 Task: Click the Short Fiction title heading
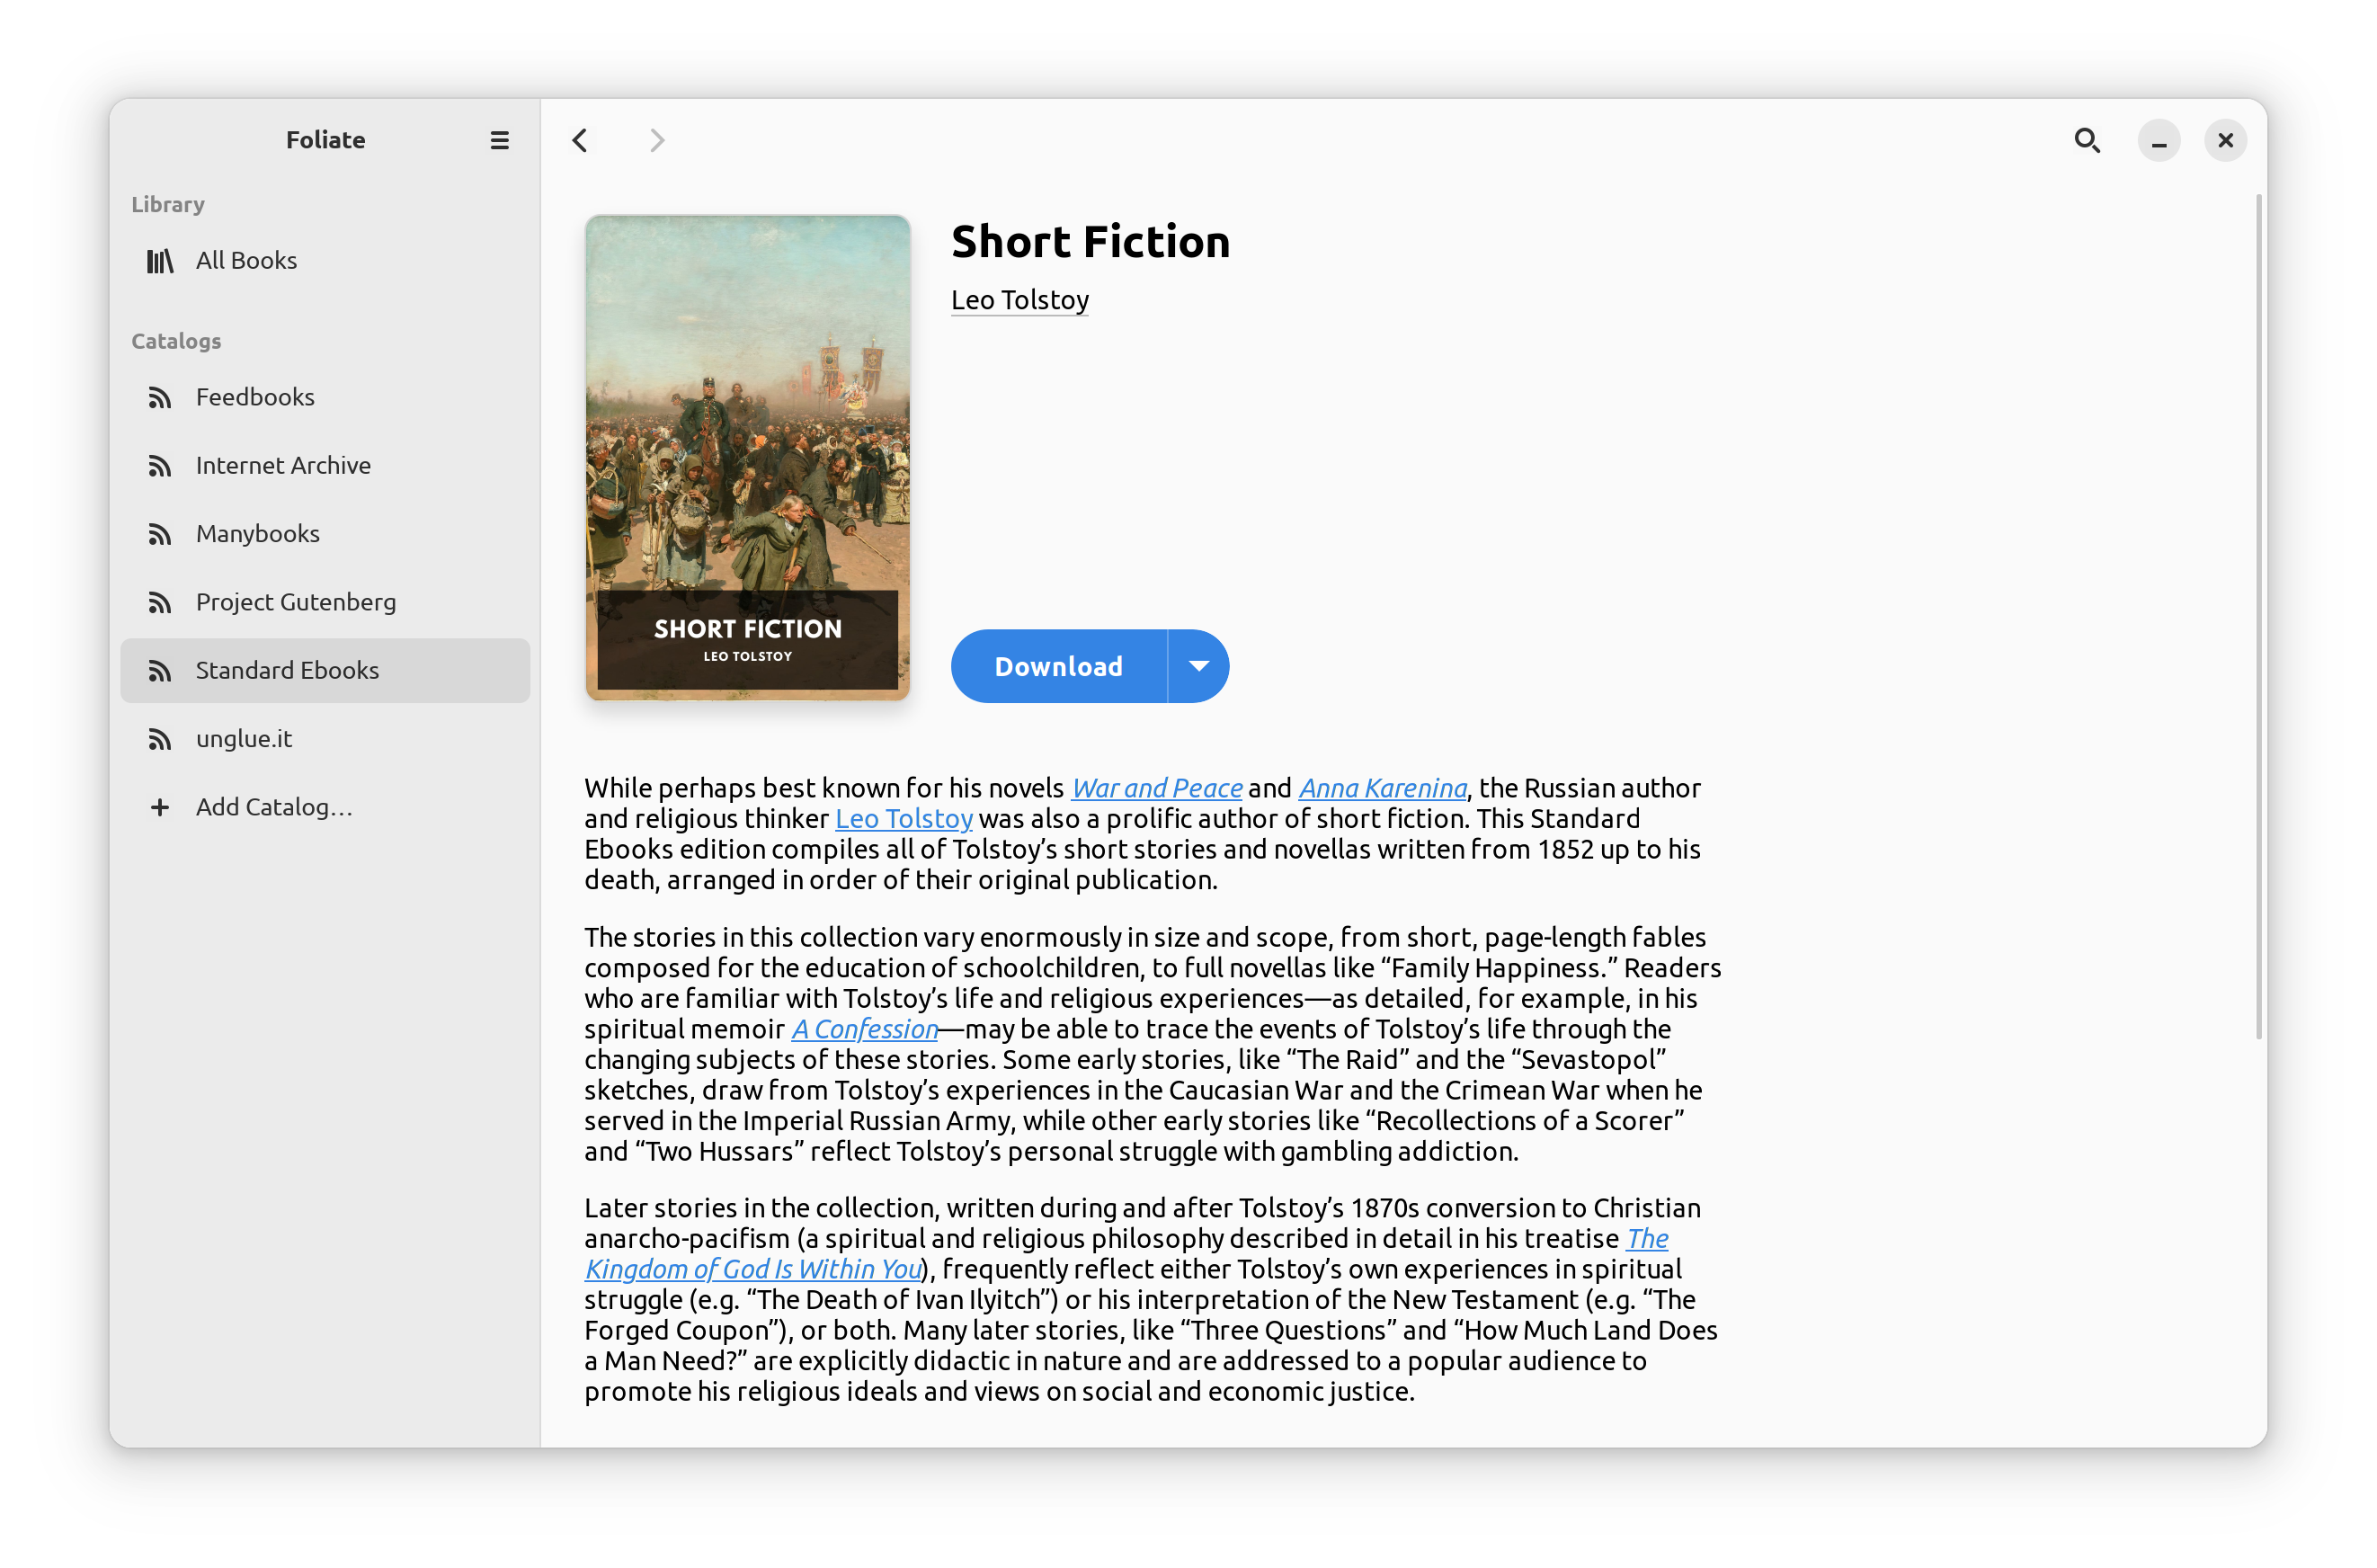click(1090, 242)
